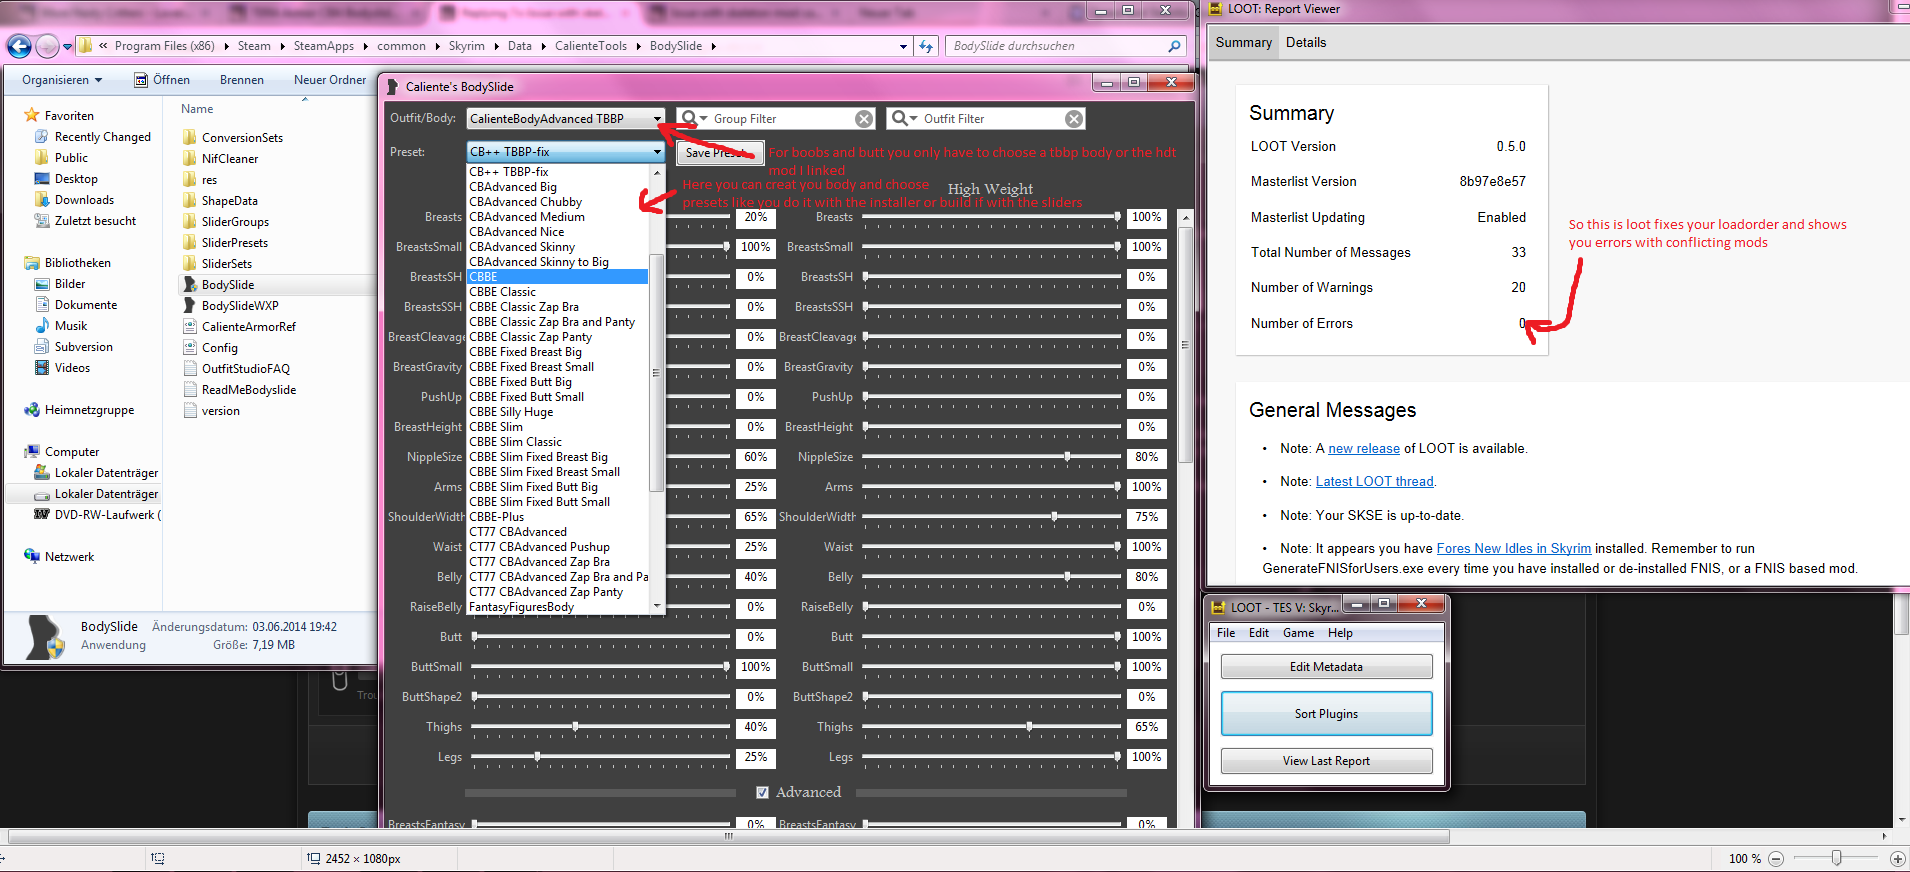Click the zoom out minus icon in the status bar
This screenshot has width=1910, height=872.
[1776, 859]
